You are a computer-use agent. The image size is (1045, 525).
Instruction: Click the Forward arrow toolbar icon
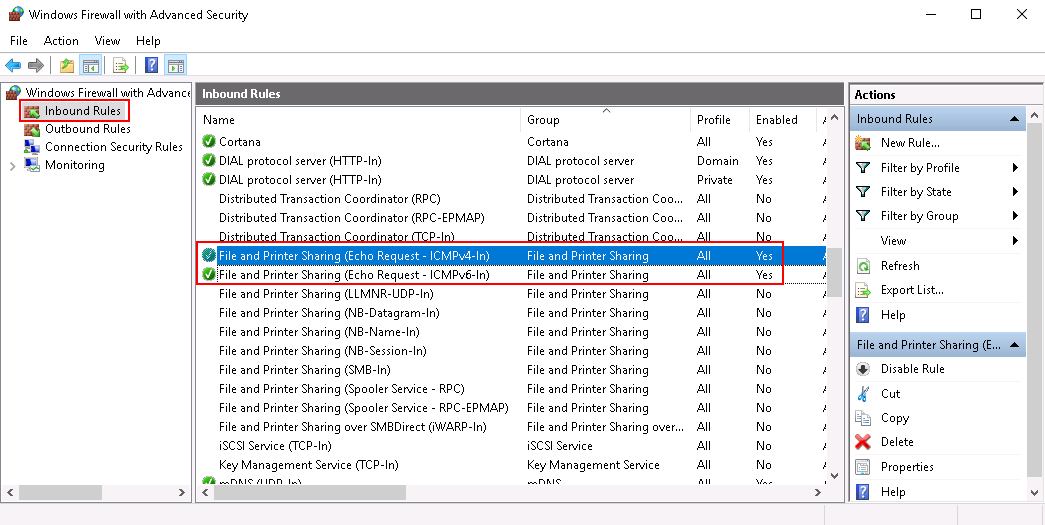pyautogui.click(x=36, y=65)
